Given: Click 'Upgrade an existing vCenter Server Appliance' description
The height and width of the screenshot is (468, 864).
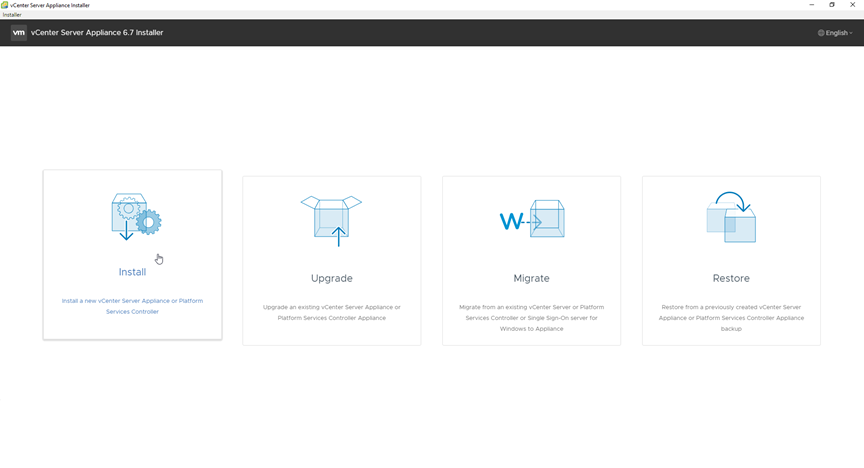Looking at the screenshot, I should coord(332,313).
